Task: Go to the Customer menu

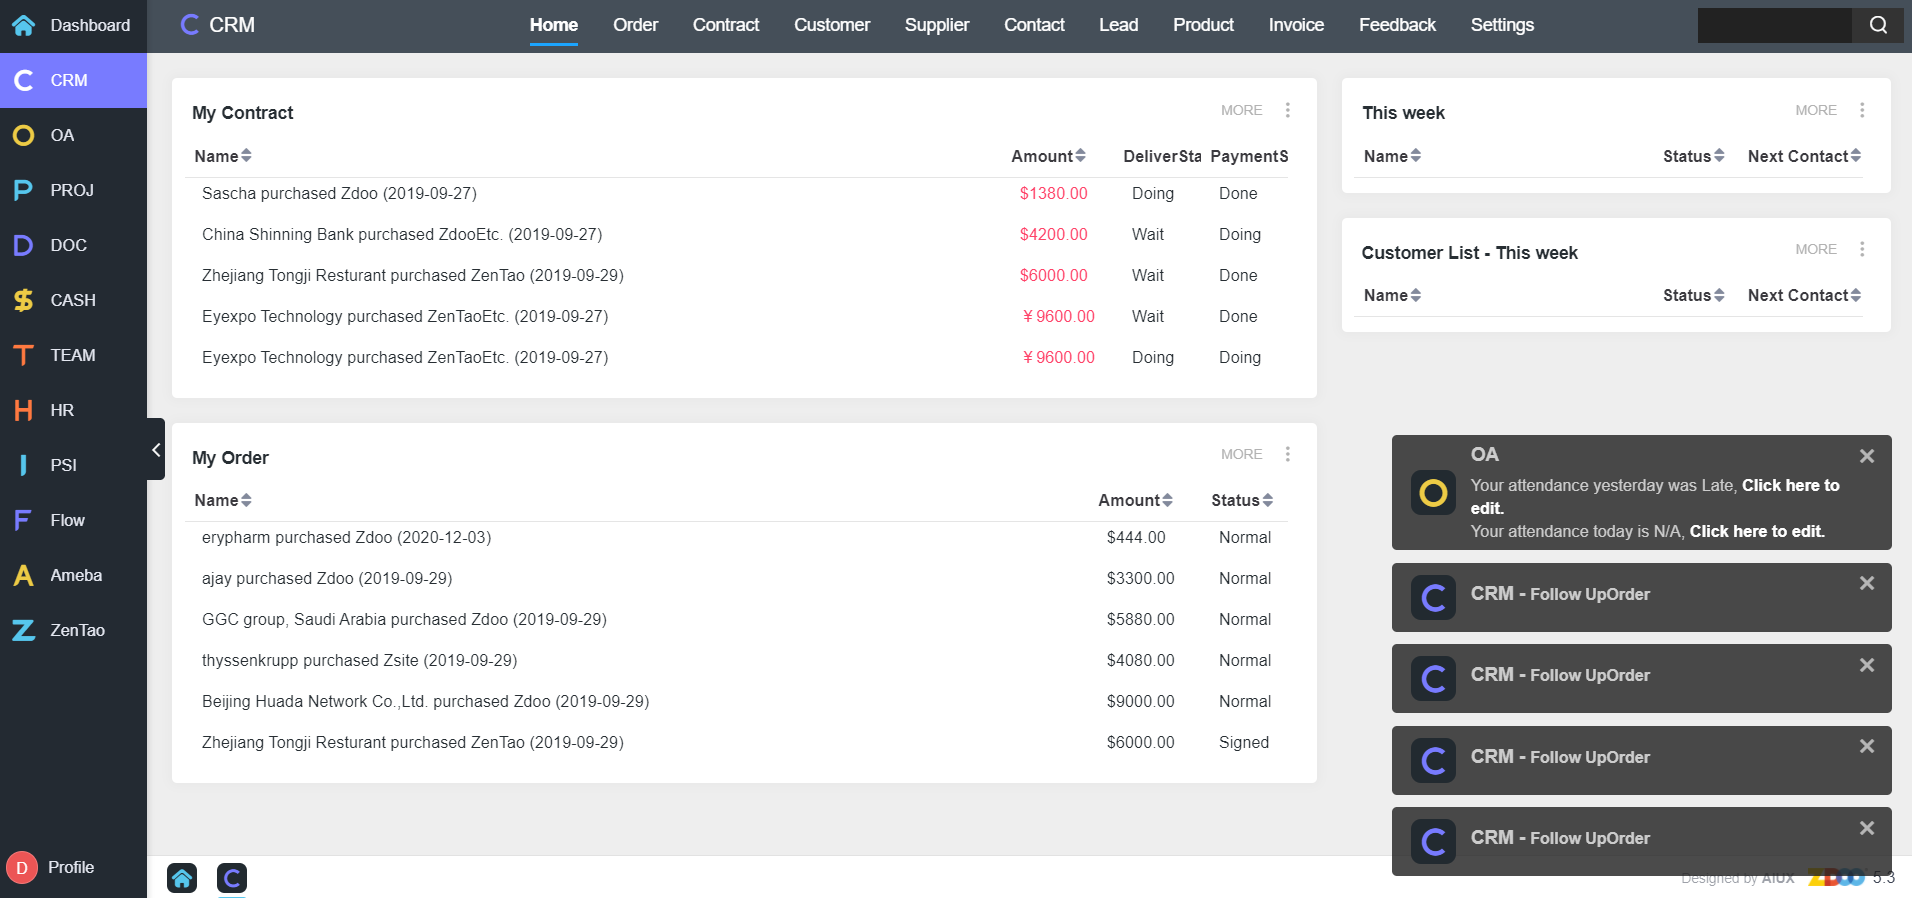Action: (831, 25)
